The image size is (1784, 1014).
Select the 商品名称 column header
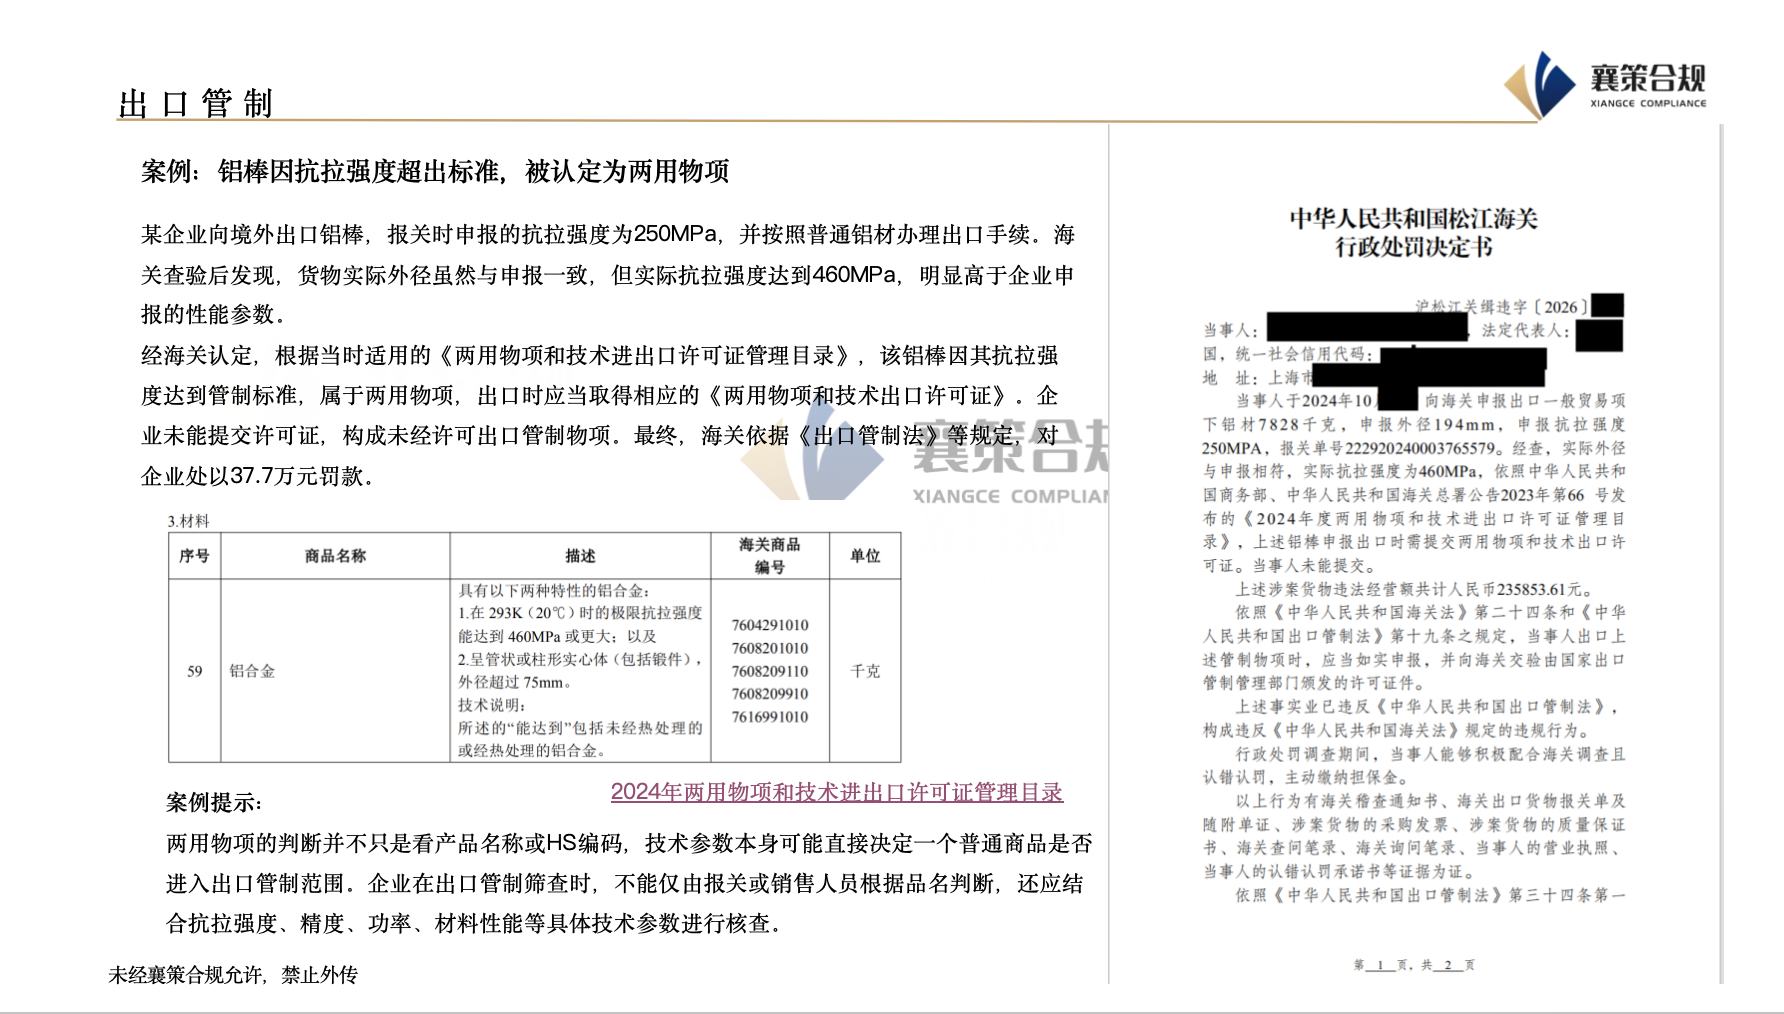pos(335,556)
